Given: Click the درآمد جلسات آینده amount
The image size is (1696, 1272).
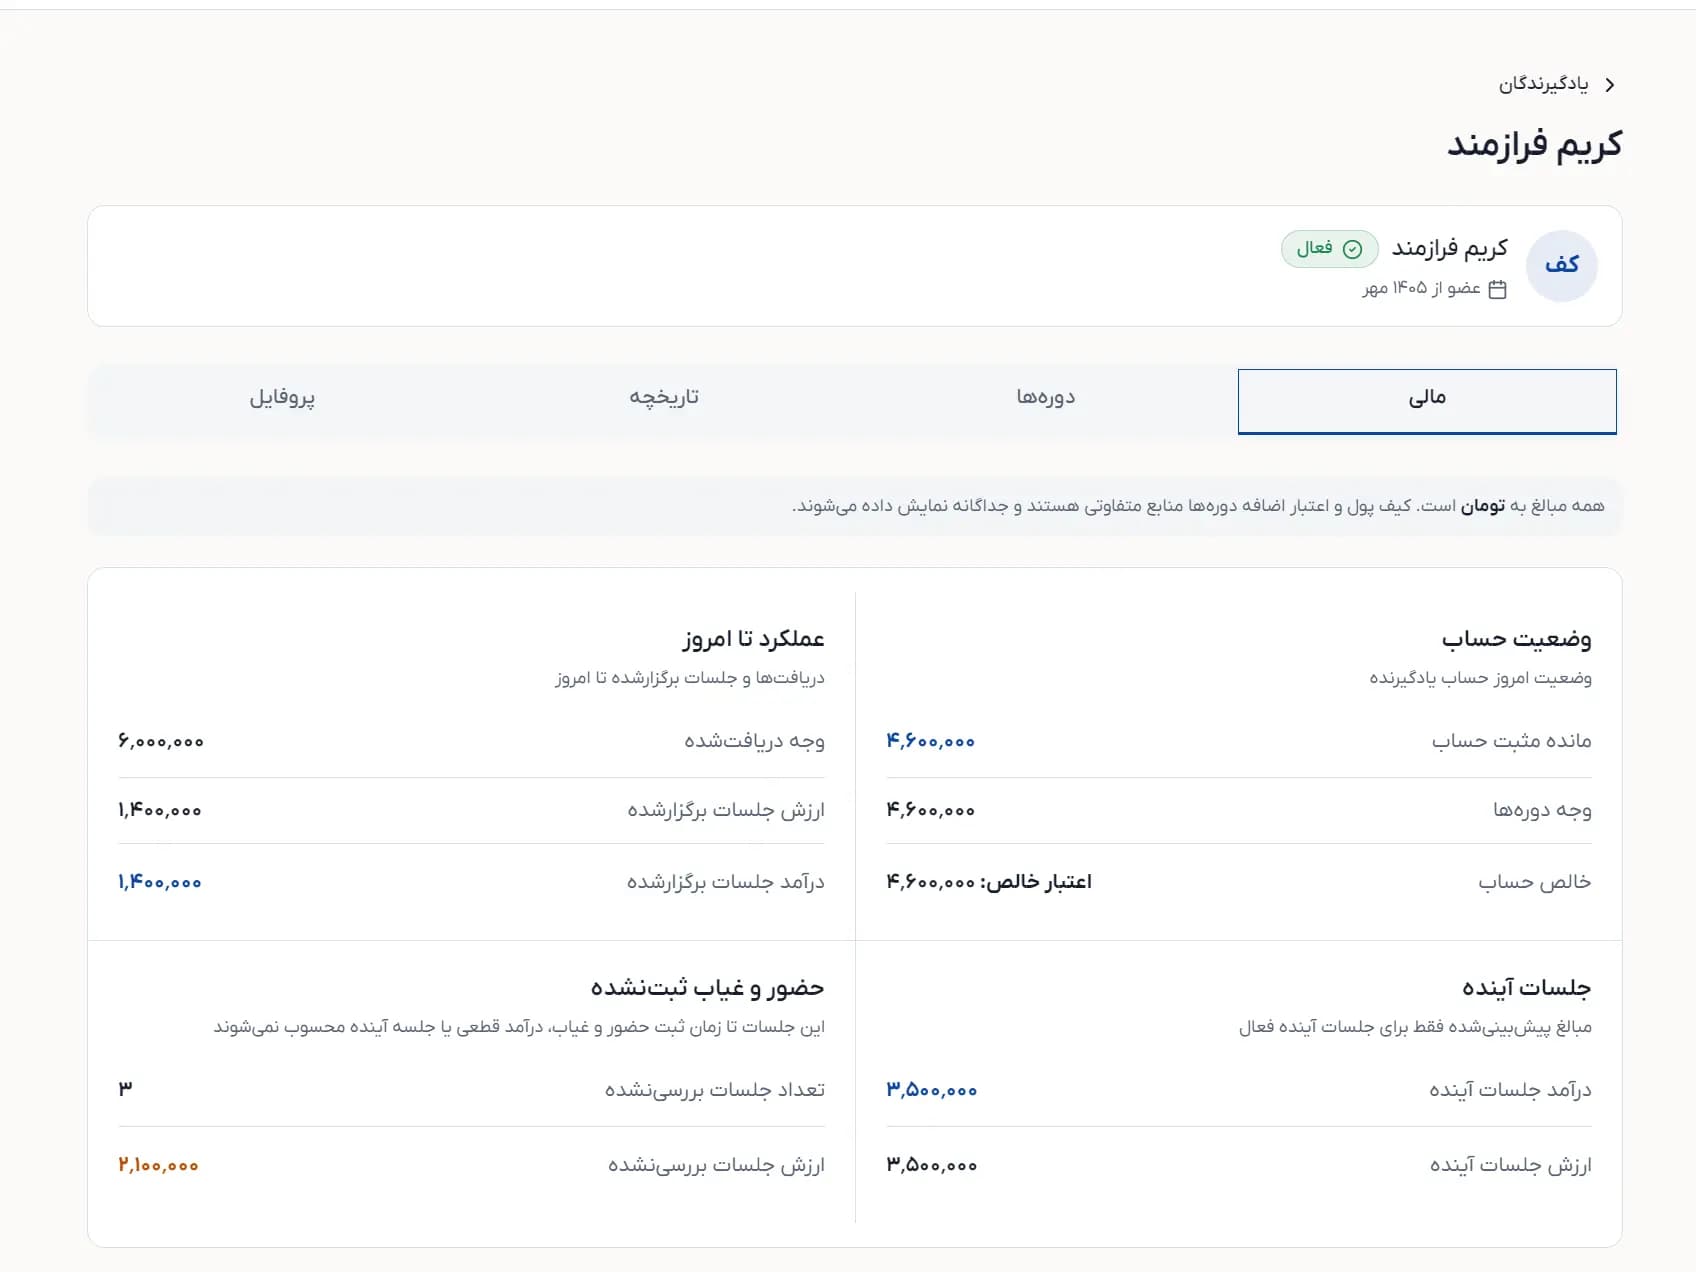Looking at the screenshot, I should [x=931, y=1090].
